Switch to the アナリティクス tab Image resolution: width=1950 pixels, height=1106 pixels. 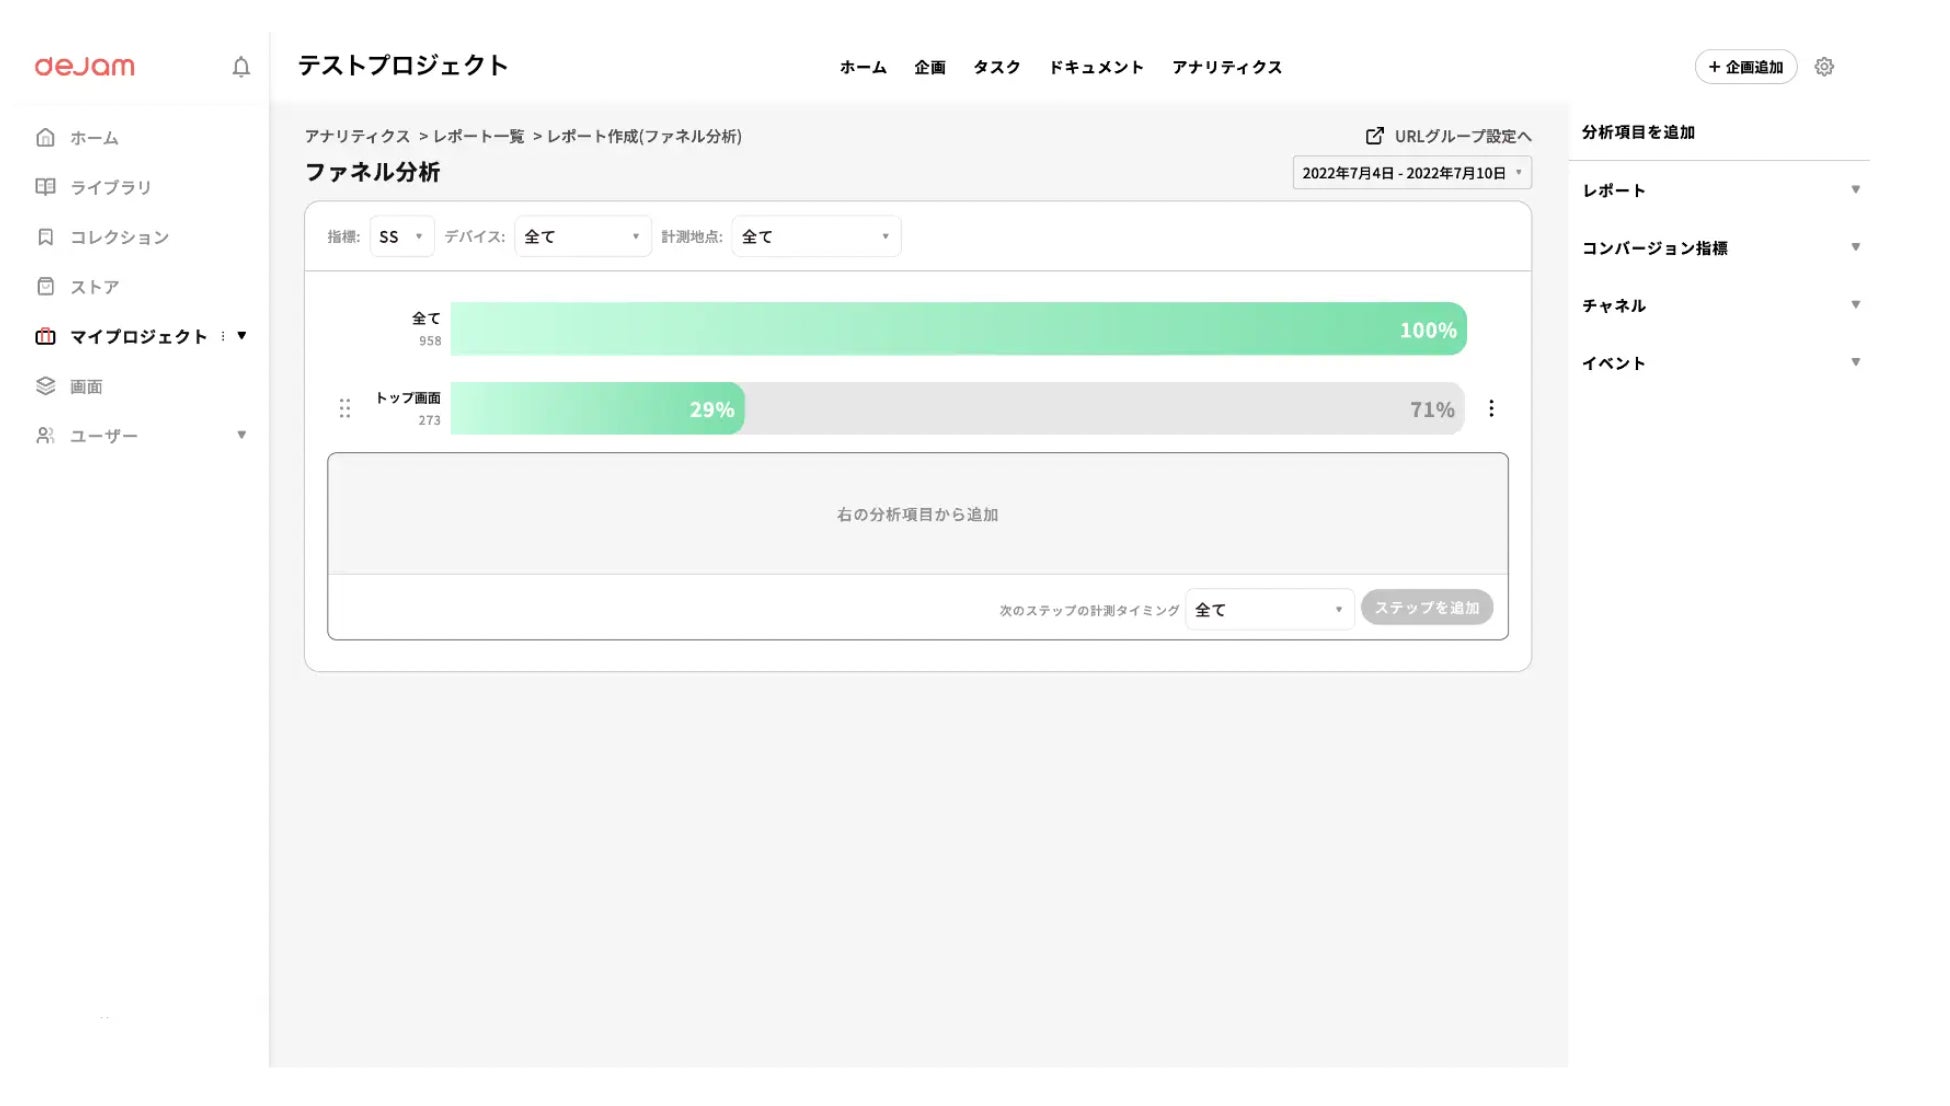tap(1226, 67)
